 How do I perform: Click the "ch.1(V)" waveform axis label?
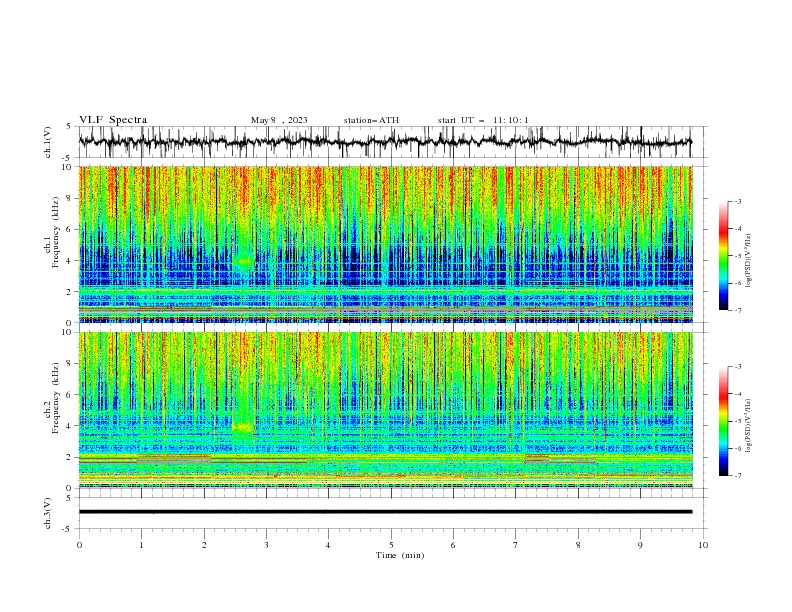pyautogui.click(x=48, y=142)
